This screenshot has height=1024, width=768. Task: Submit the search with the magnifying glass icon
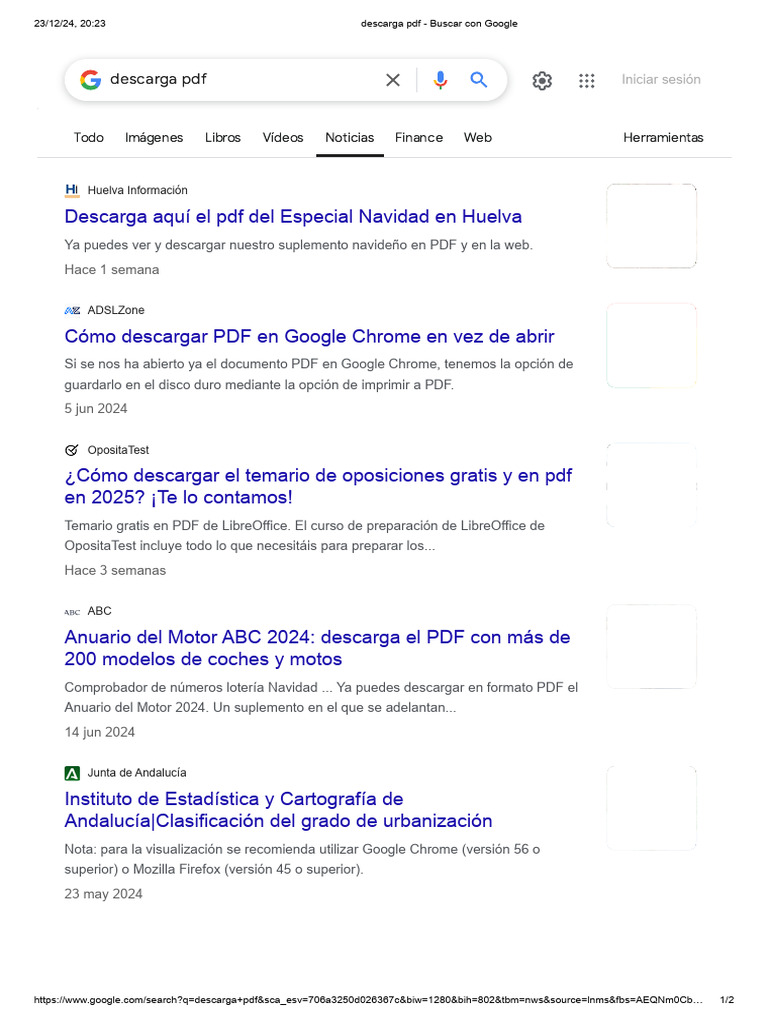pyautogui.click(x=479, y=80)
